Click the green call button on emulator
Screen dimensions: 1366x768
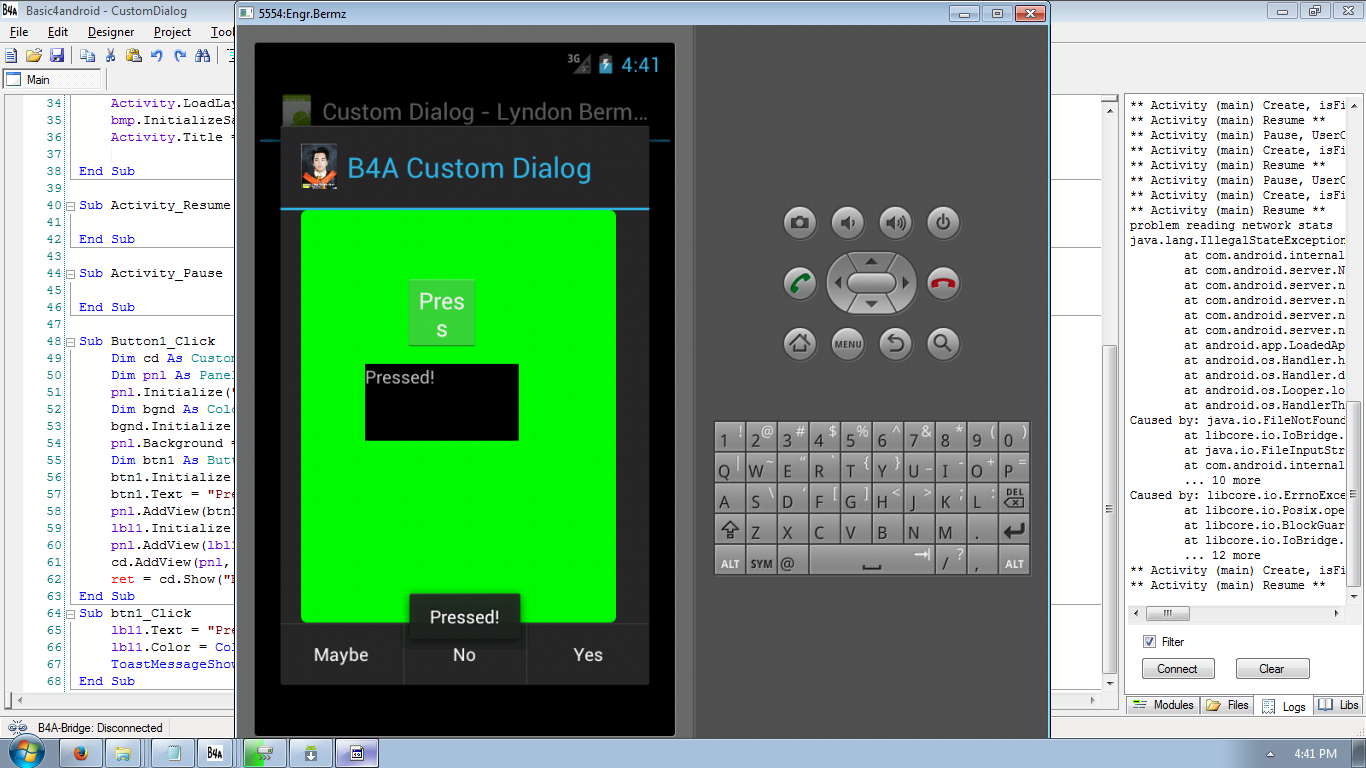[x=800, y=283]
